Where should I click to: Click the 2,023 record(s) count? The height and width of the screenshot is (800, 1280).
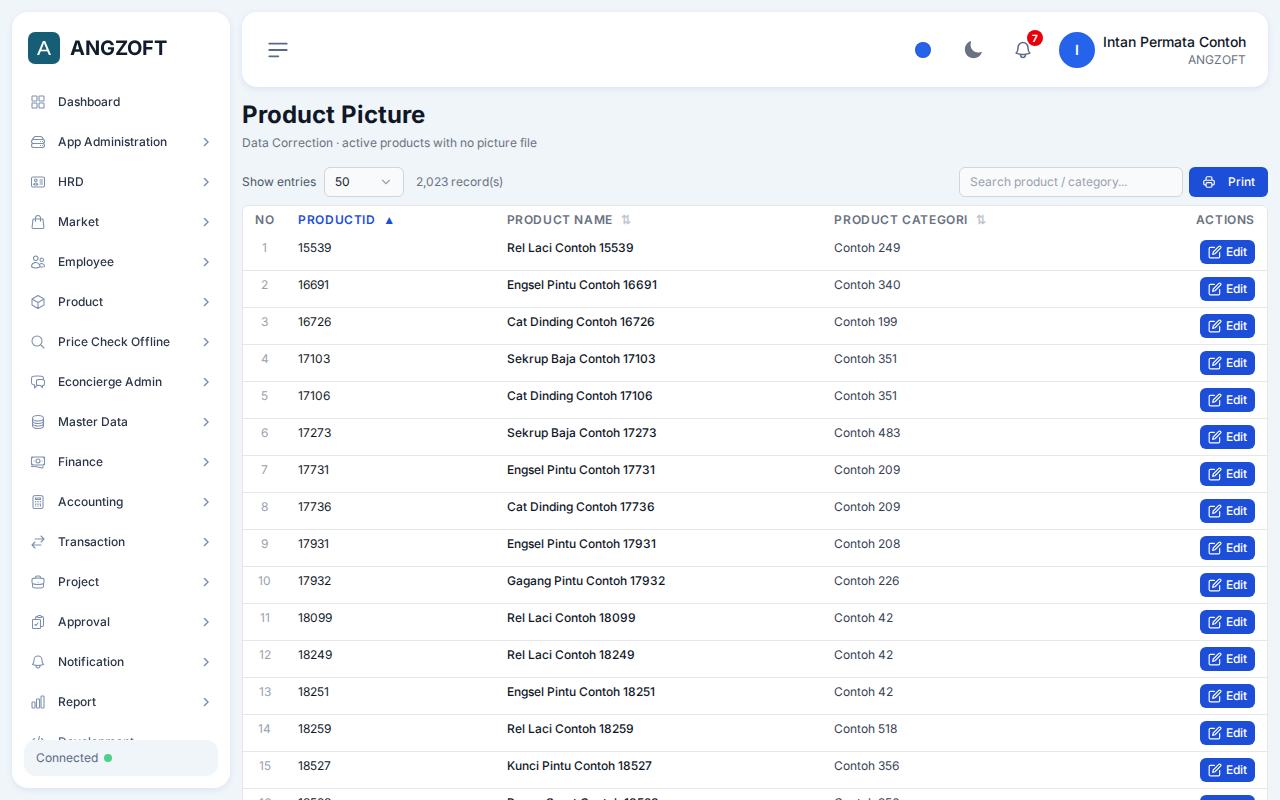459,182
